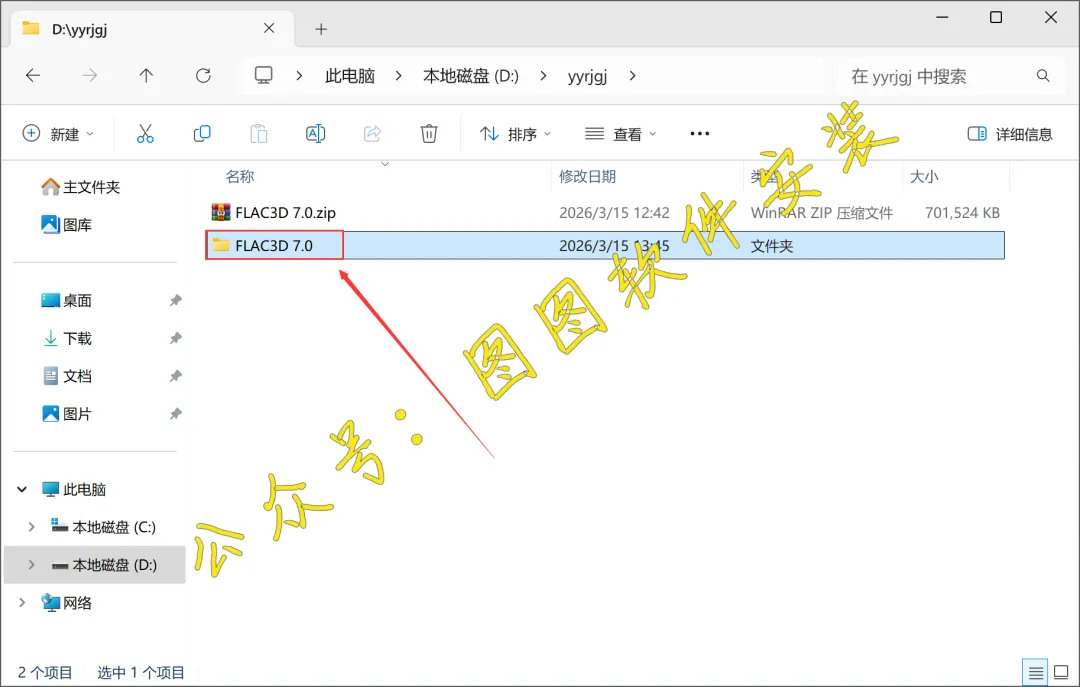The height and width of the screenshot is (687, 1080).
Task: Click the Copy toolbar icon
Action: pos(202,134)
